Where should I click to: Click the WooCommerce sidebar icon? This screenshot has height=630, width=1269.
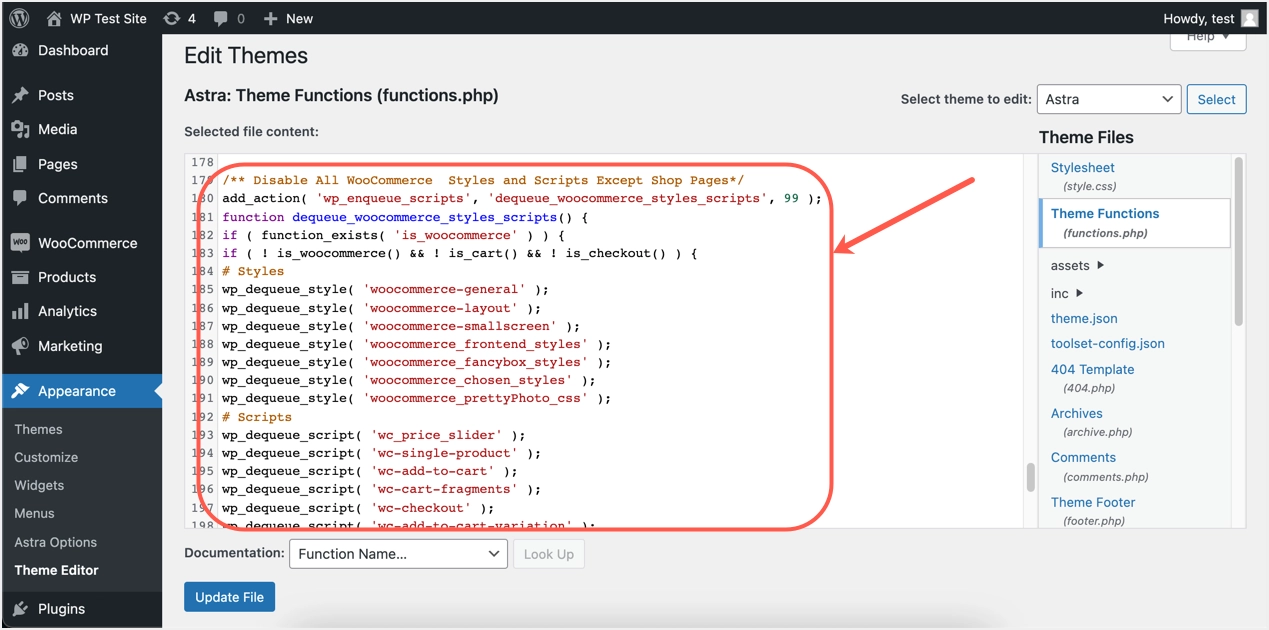(20, 243)
